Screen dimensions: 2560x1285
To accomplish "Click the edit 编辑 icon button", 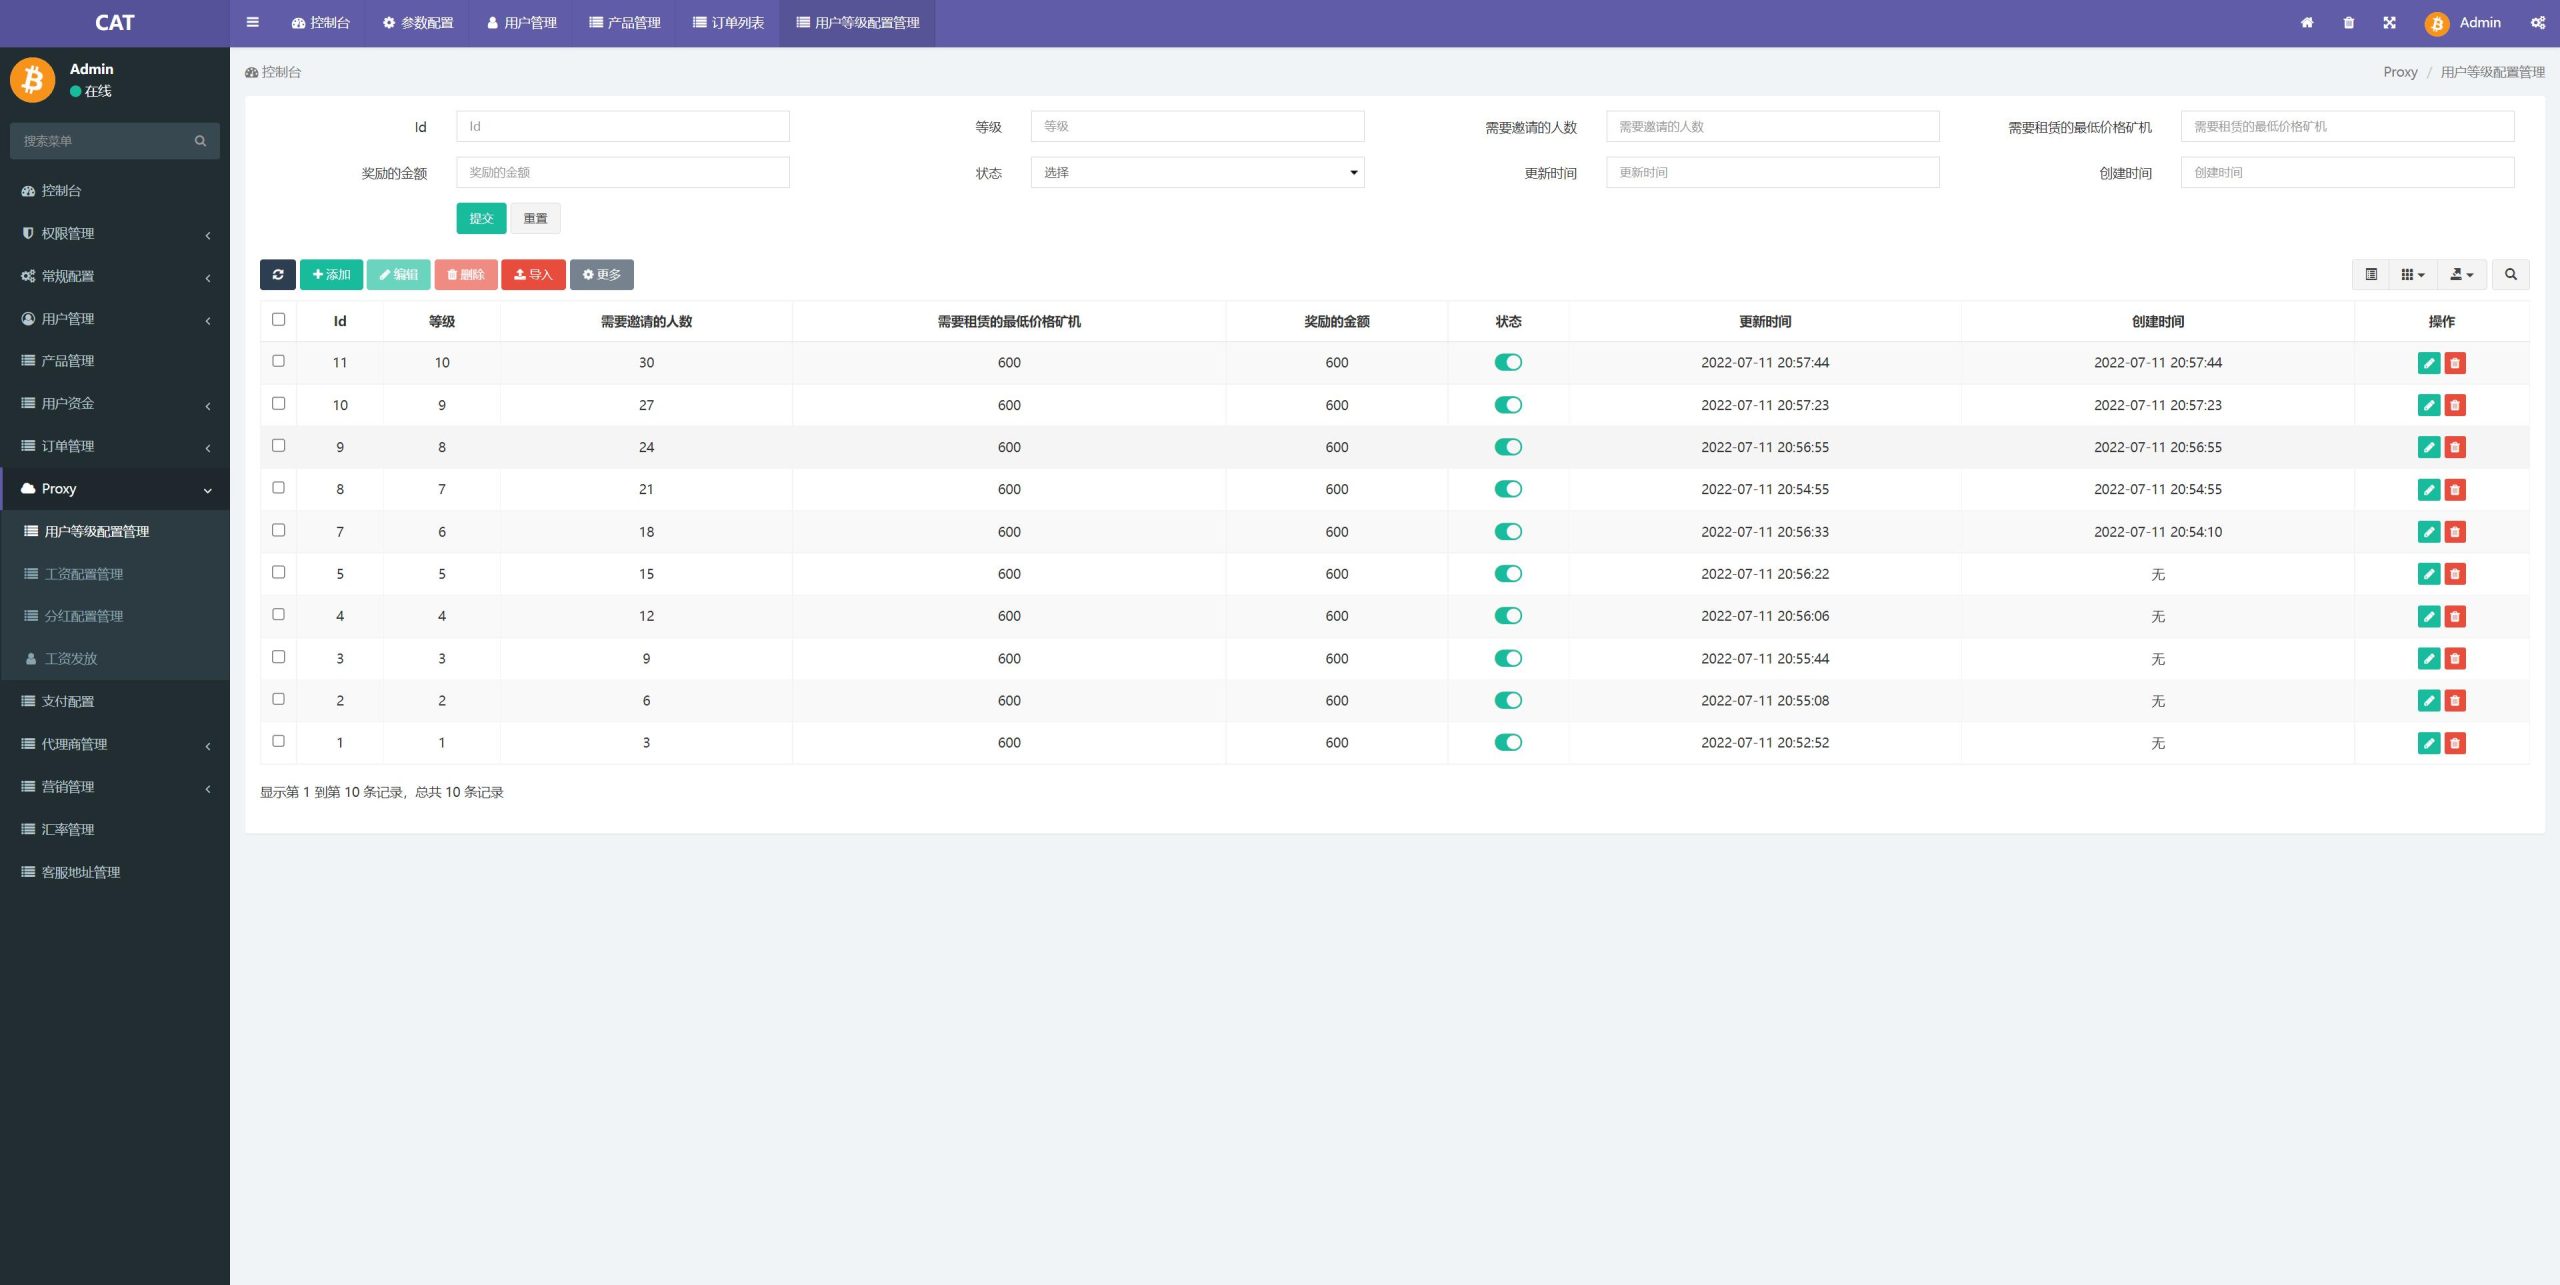I will tap(398, 275).
